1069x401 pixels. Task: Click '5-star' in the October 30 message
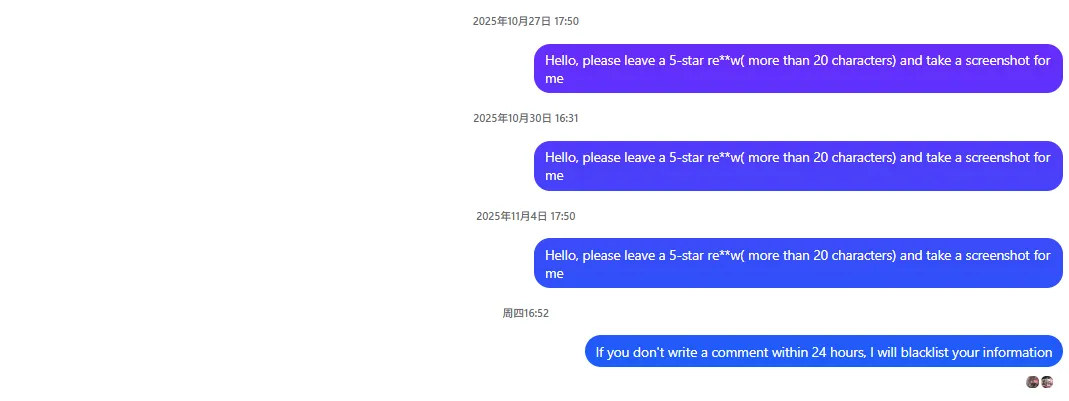point(686,157)
